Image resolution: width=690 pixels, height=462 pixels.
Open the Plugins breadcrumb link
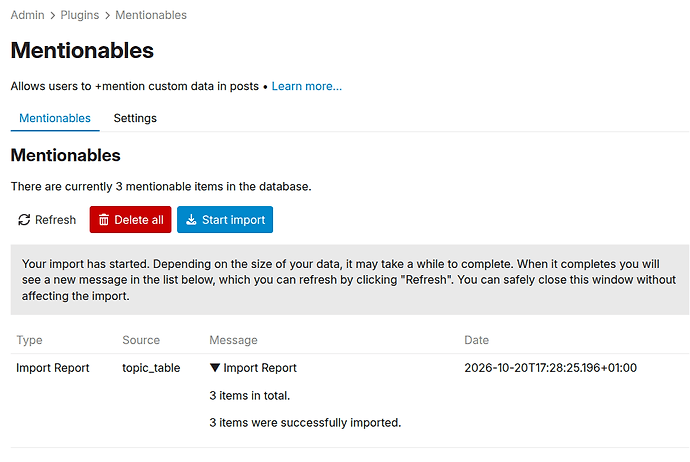(x=80, y=15)
